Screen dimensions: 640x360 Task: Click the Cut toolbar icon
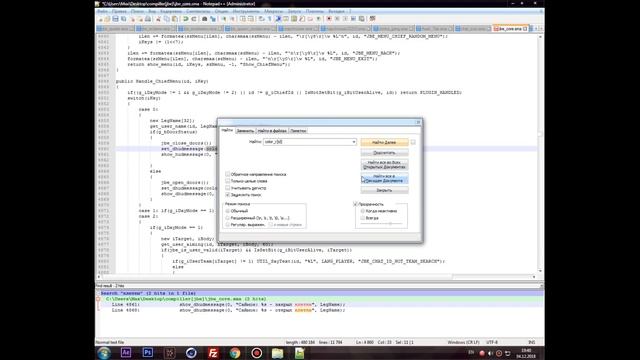click(x=158, y=19)
